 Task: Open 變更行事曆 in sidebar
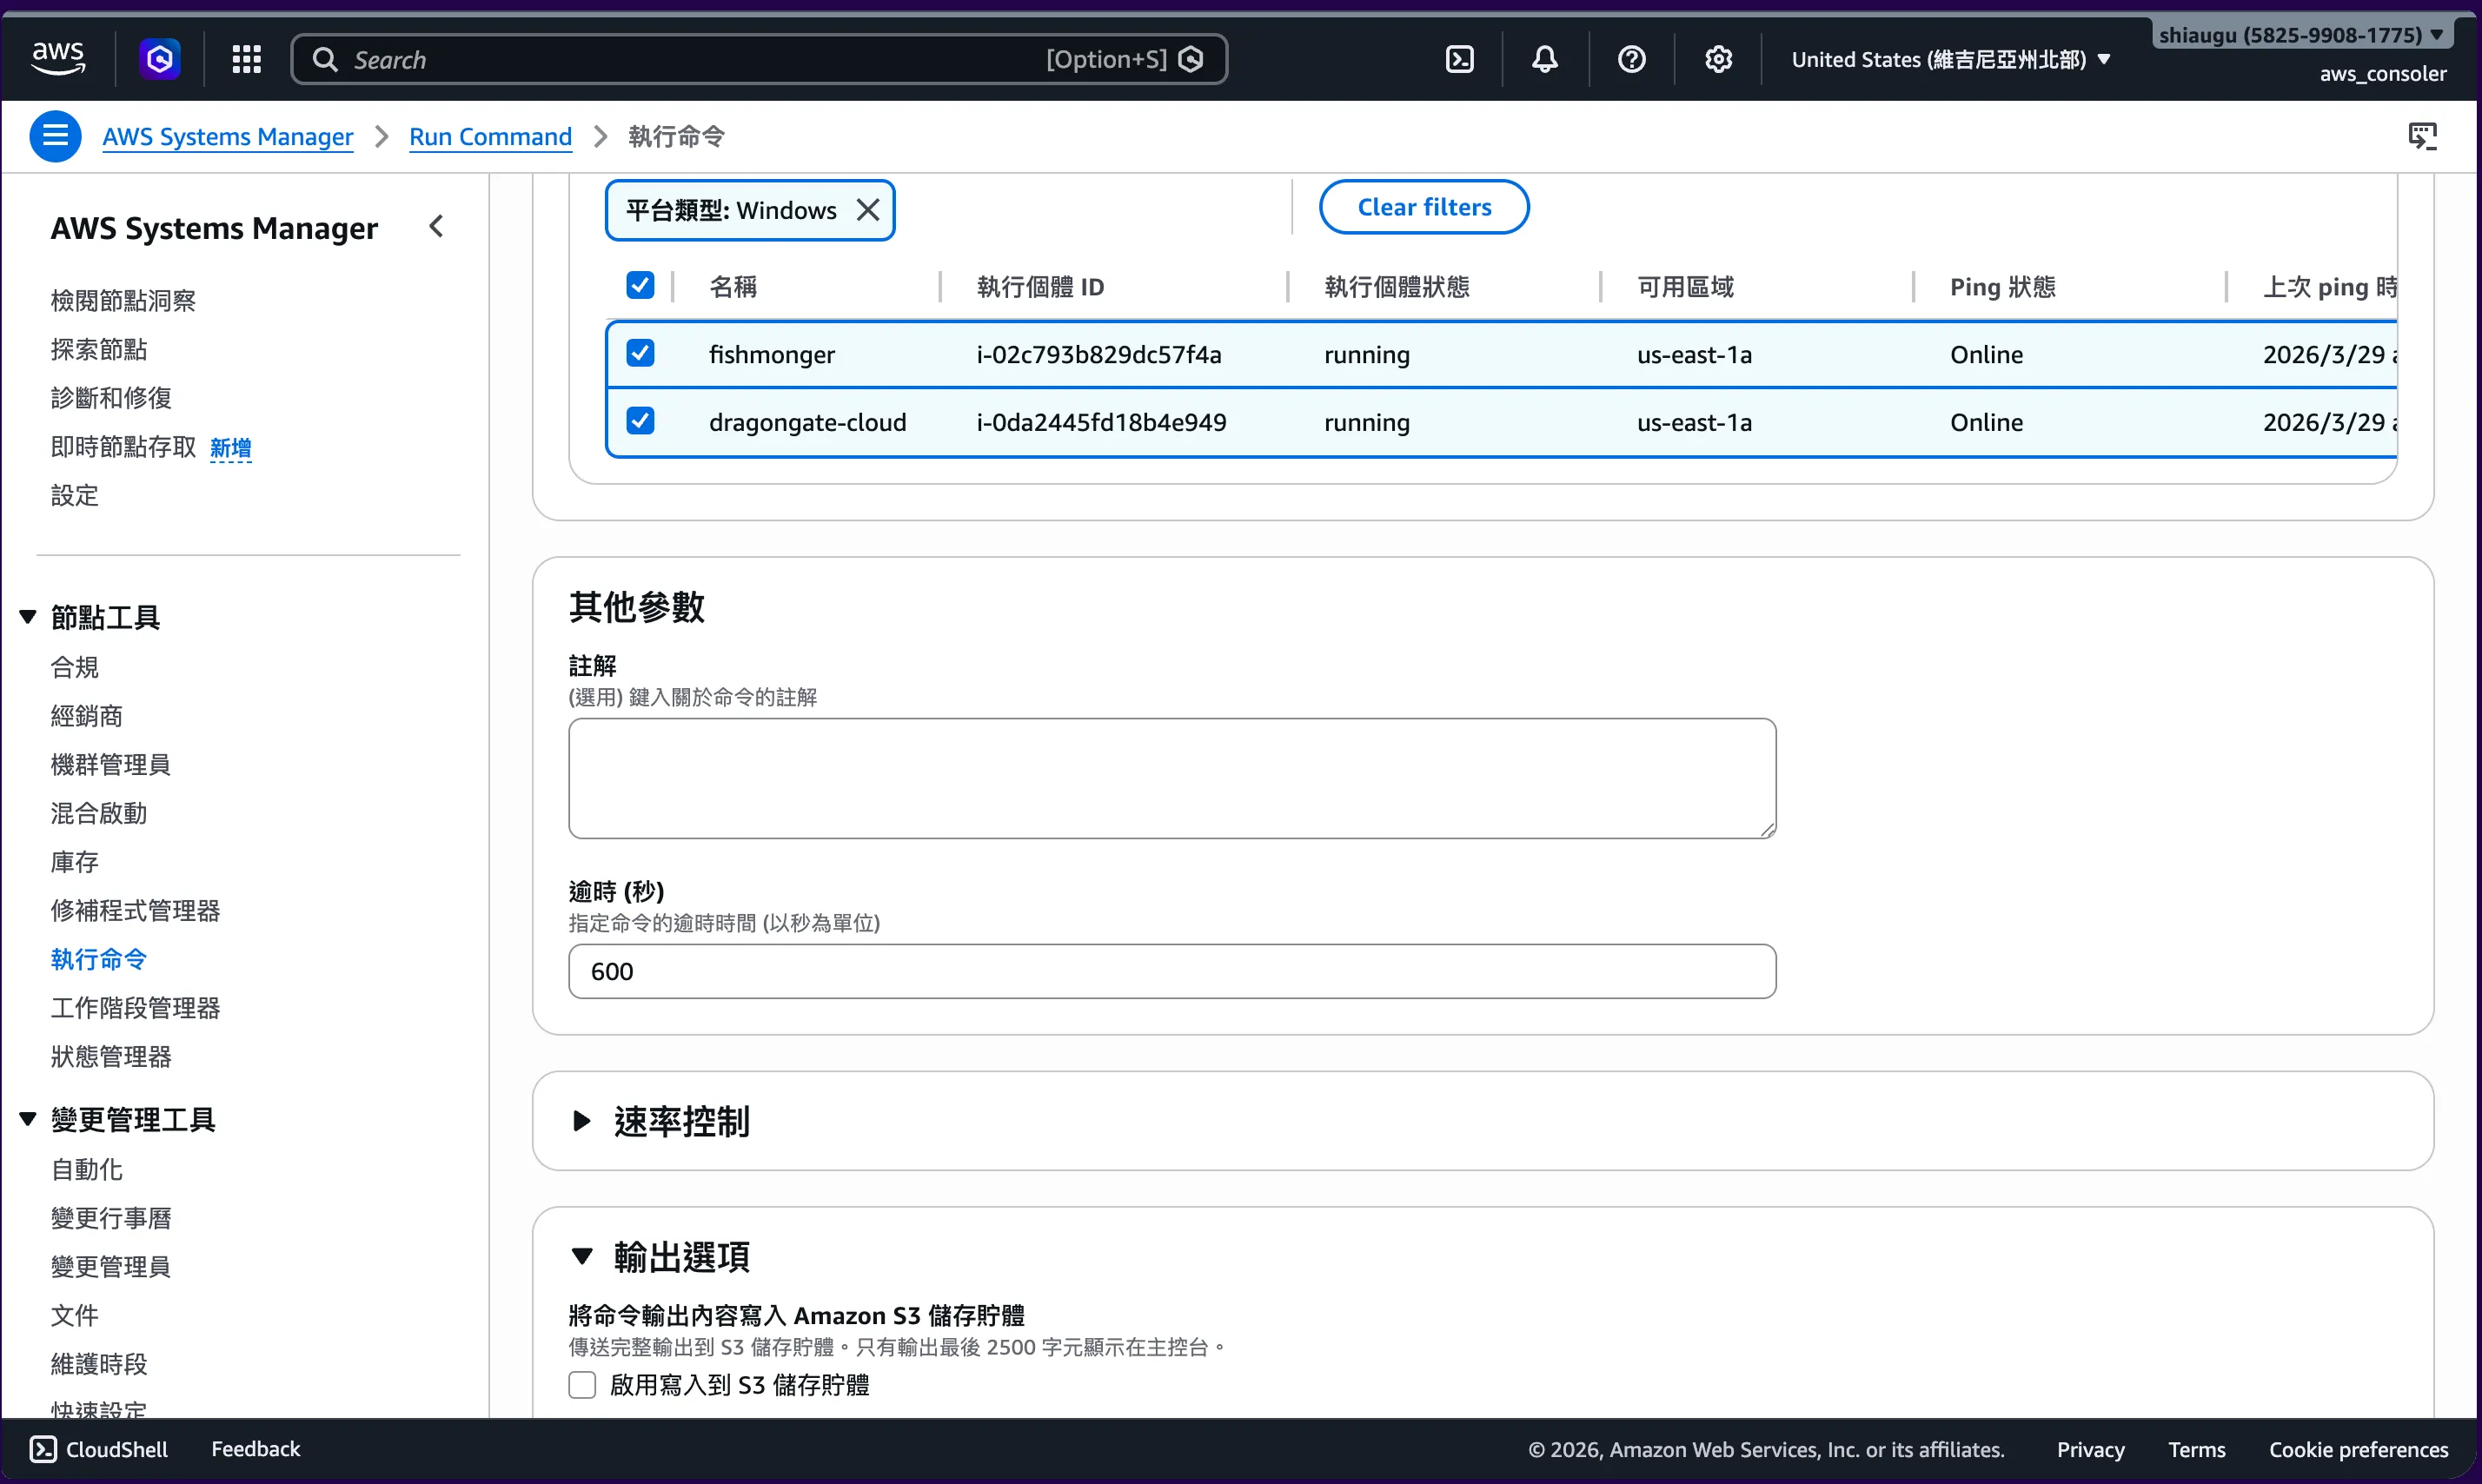[x=111, y=1218]
